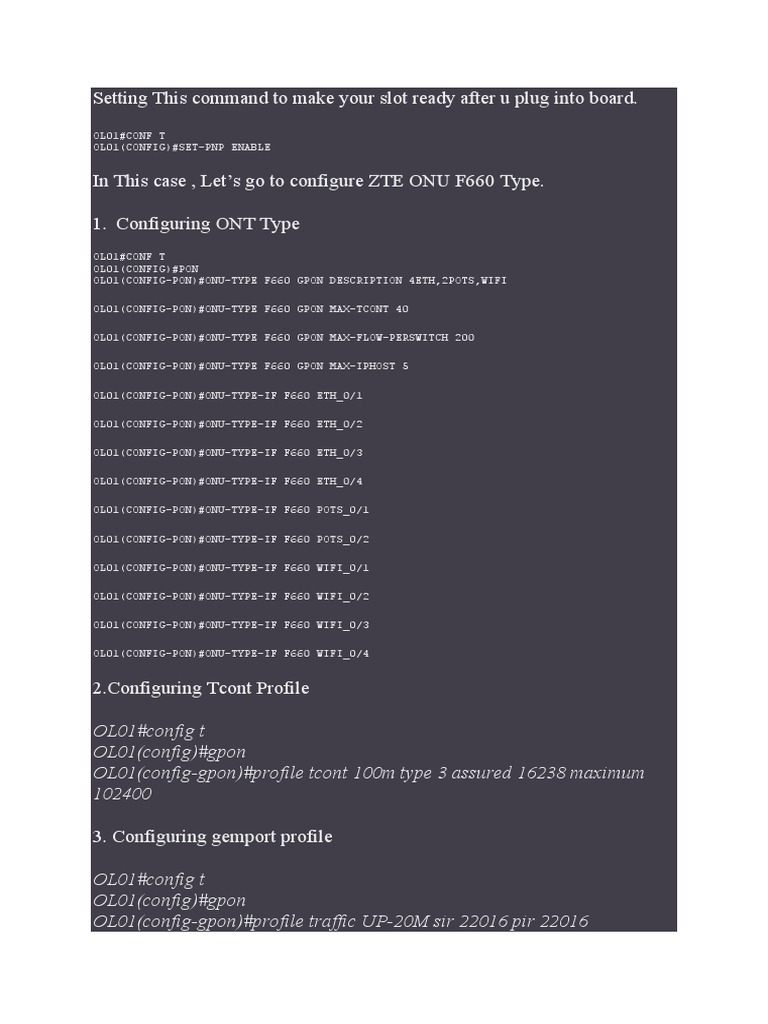Click the 'Setting This command' intro sentence

pyautogui.click(x=364, y=98)
